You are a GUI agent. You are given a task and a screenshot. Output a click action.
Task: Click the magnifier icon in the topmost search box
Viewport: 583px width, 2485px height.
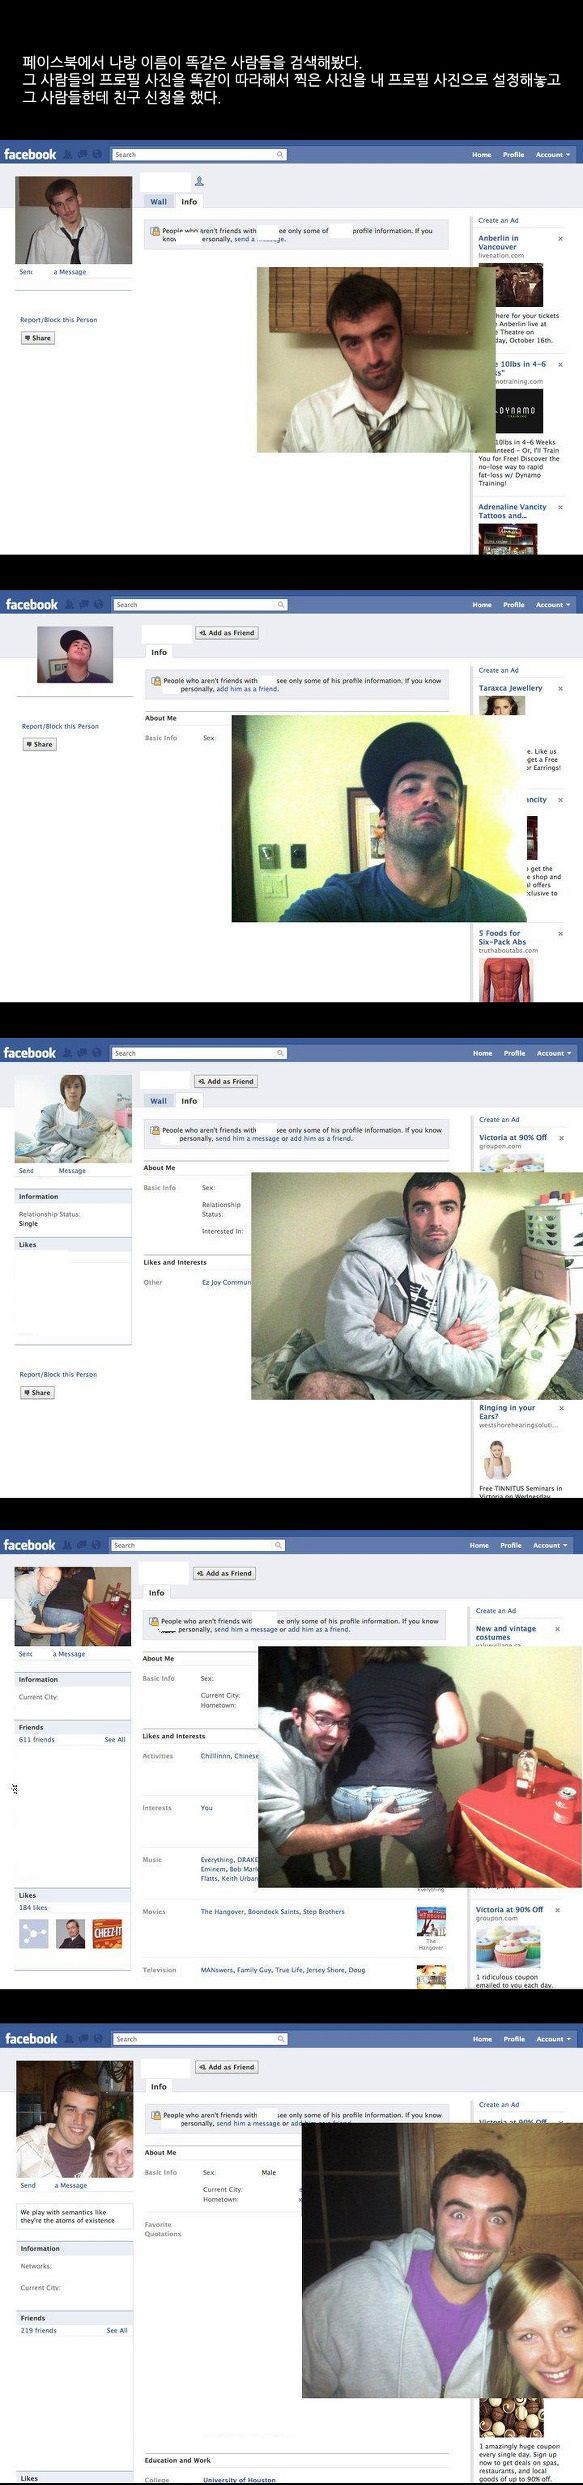pos(280,155)
